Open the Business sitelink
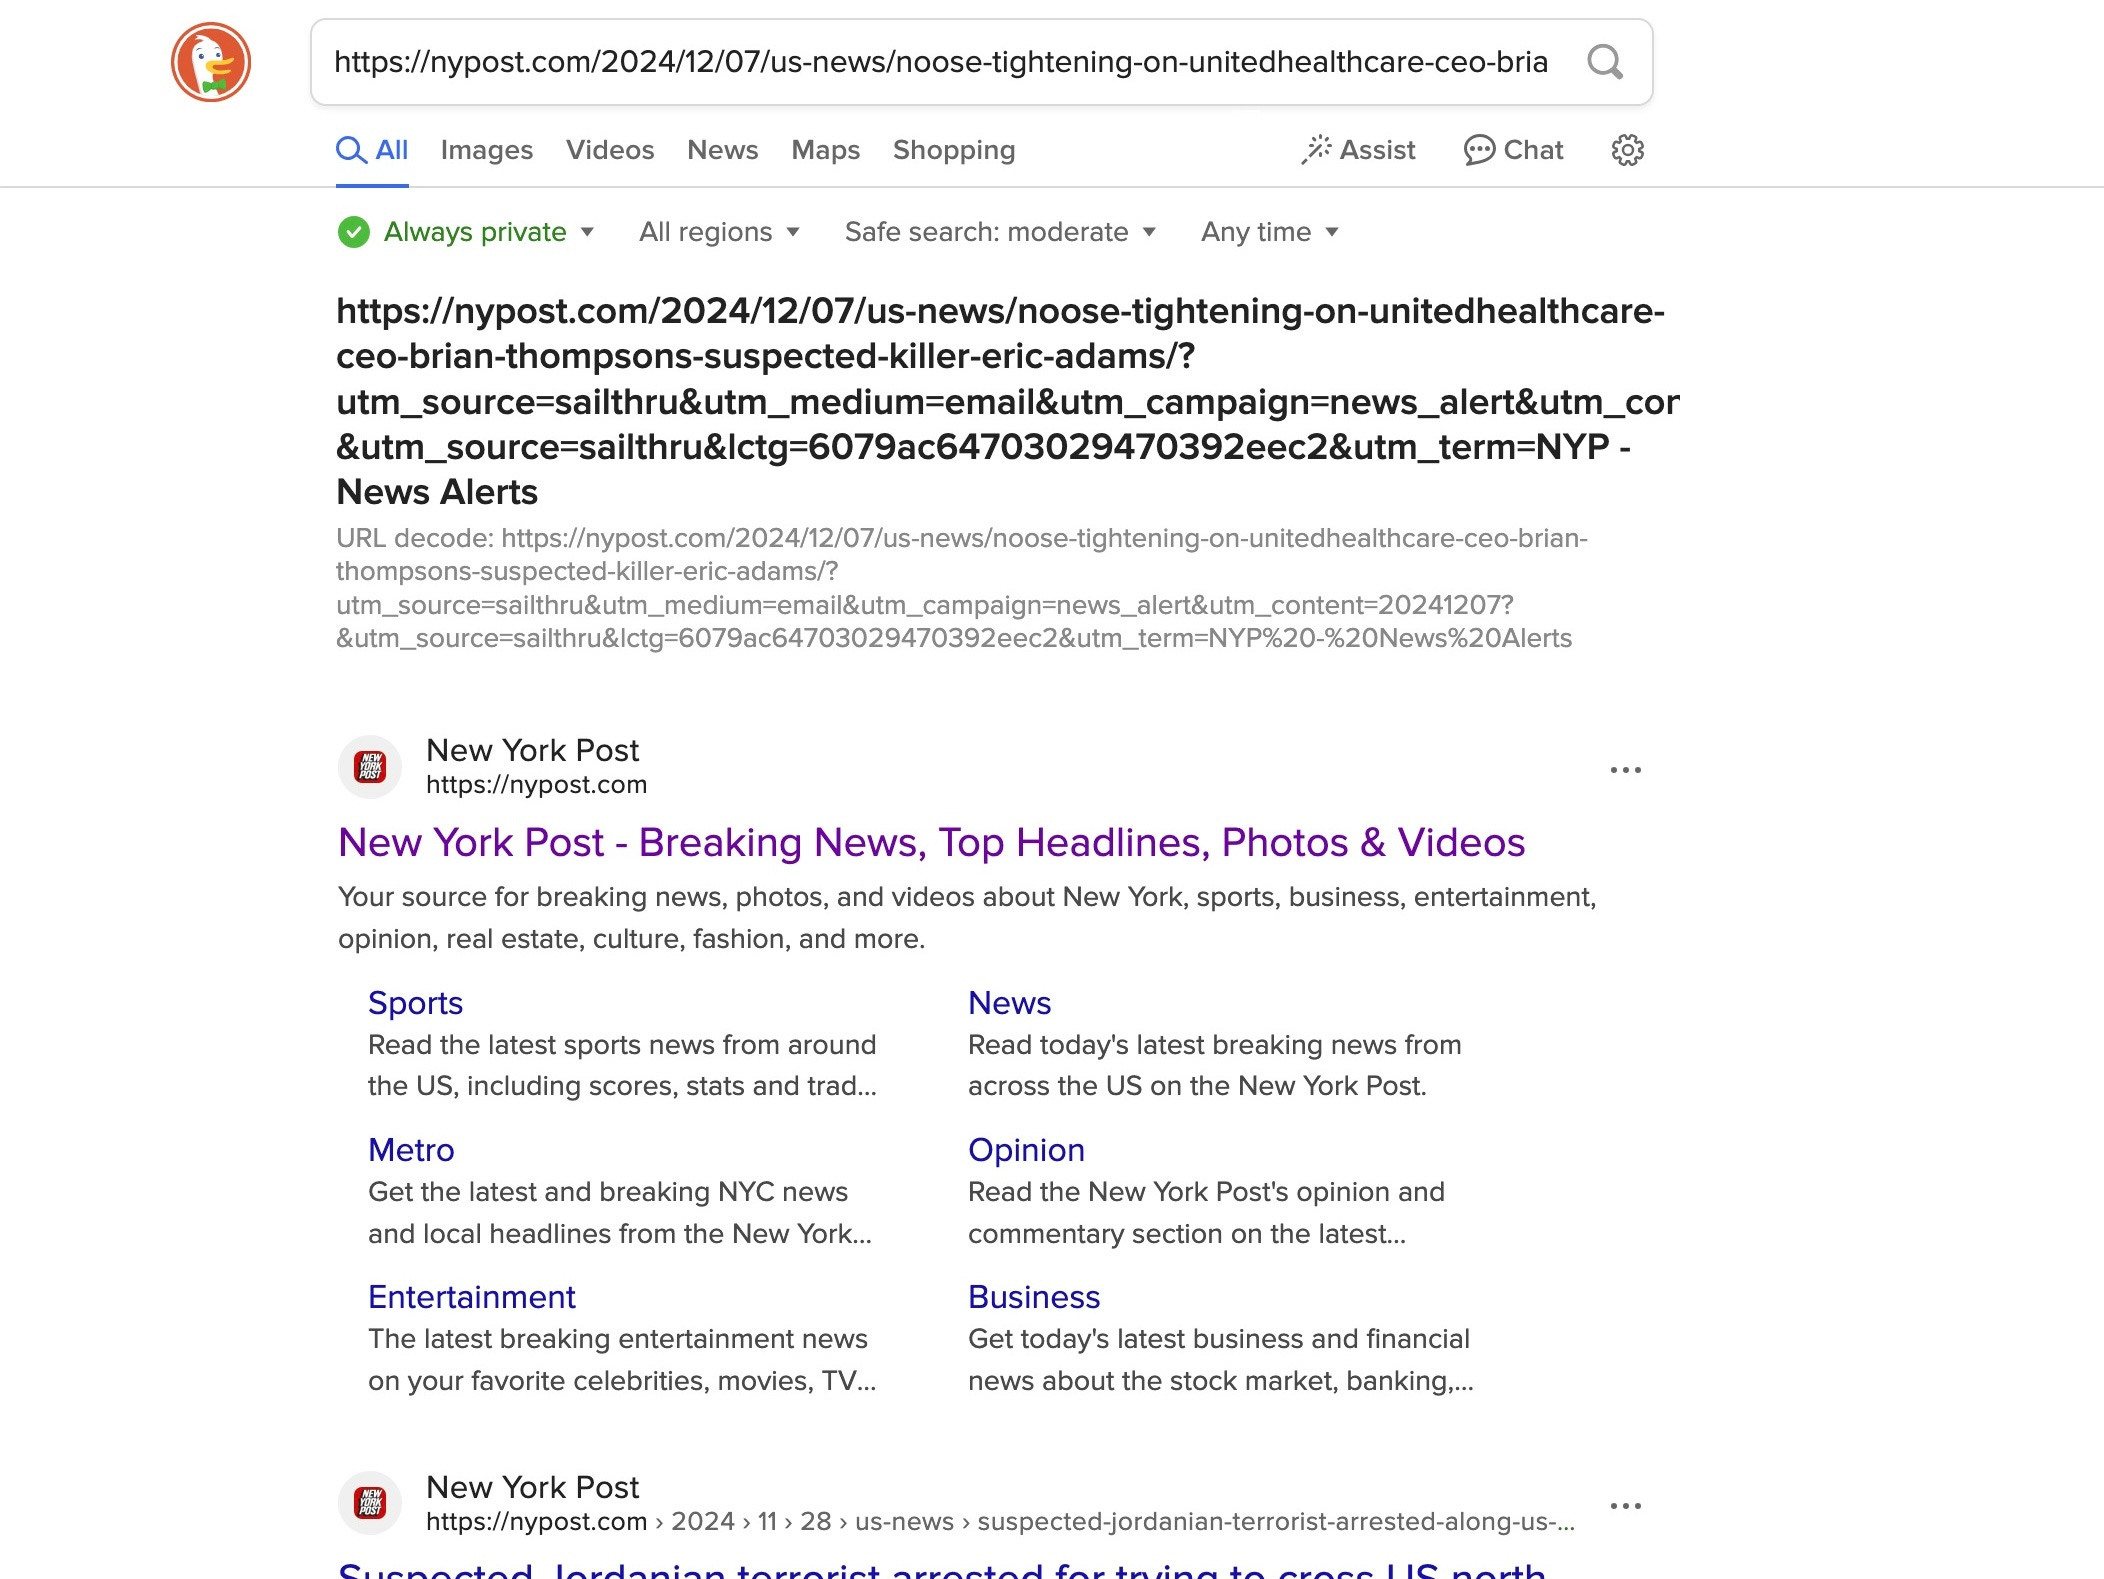The height and width of the screenshot is (1579, 2104). pyautogui.click(x=1034, y=1297)
